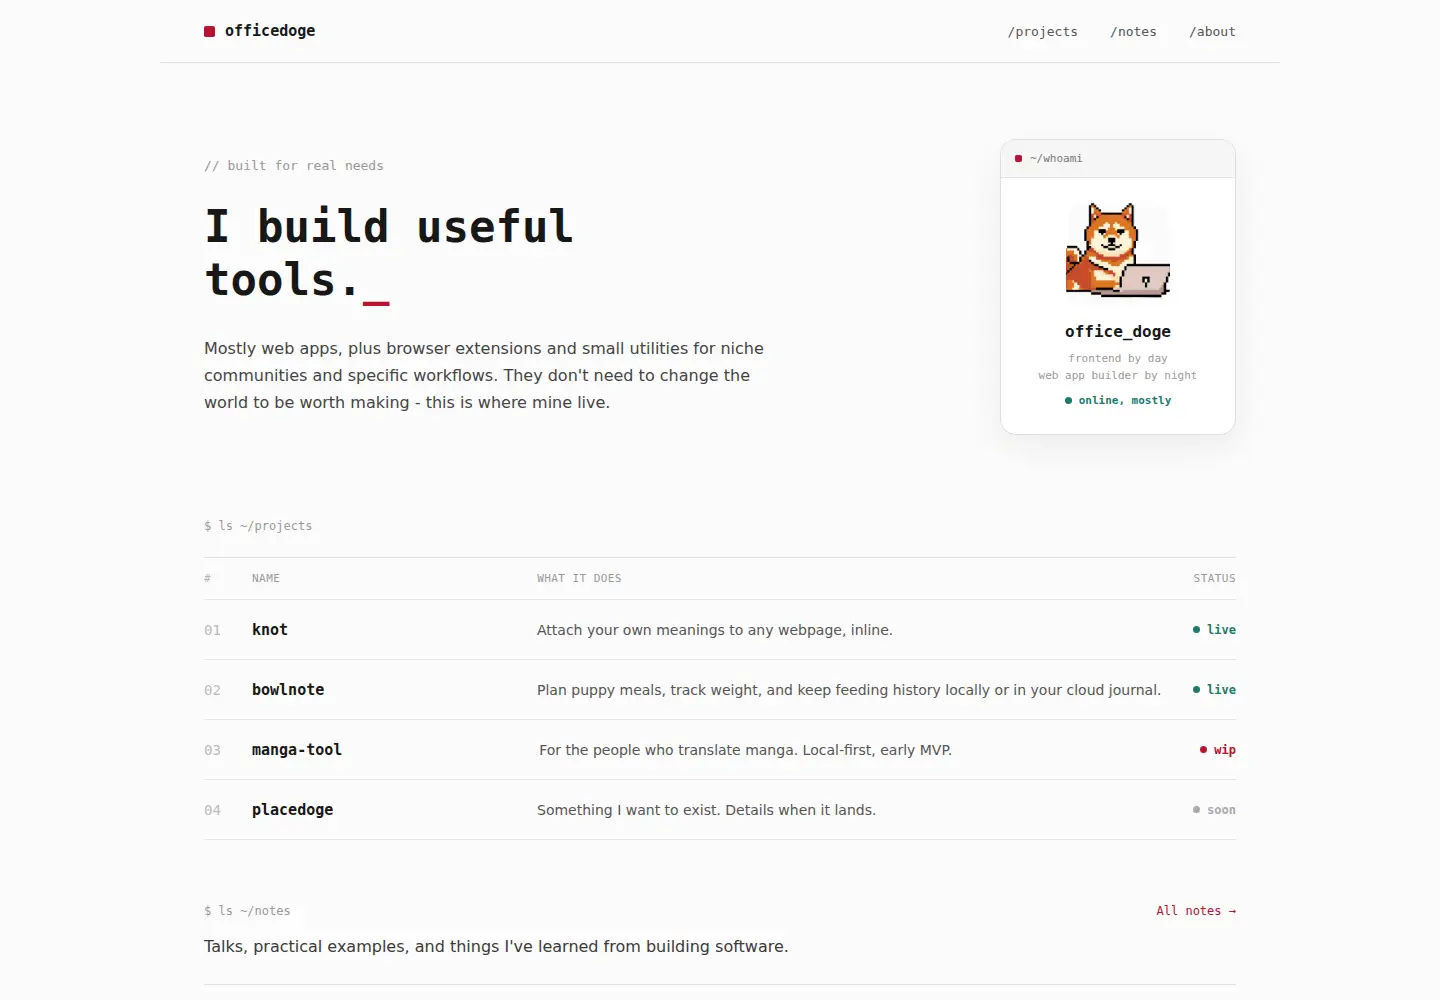The height and width of the screenshot is (1000, 1440).
Task: Click the "Plan puppy meals" description
Action: tap(849, 690)
